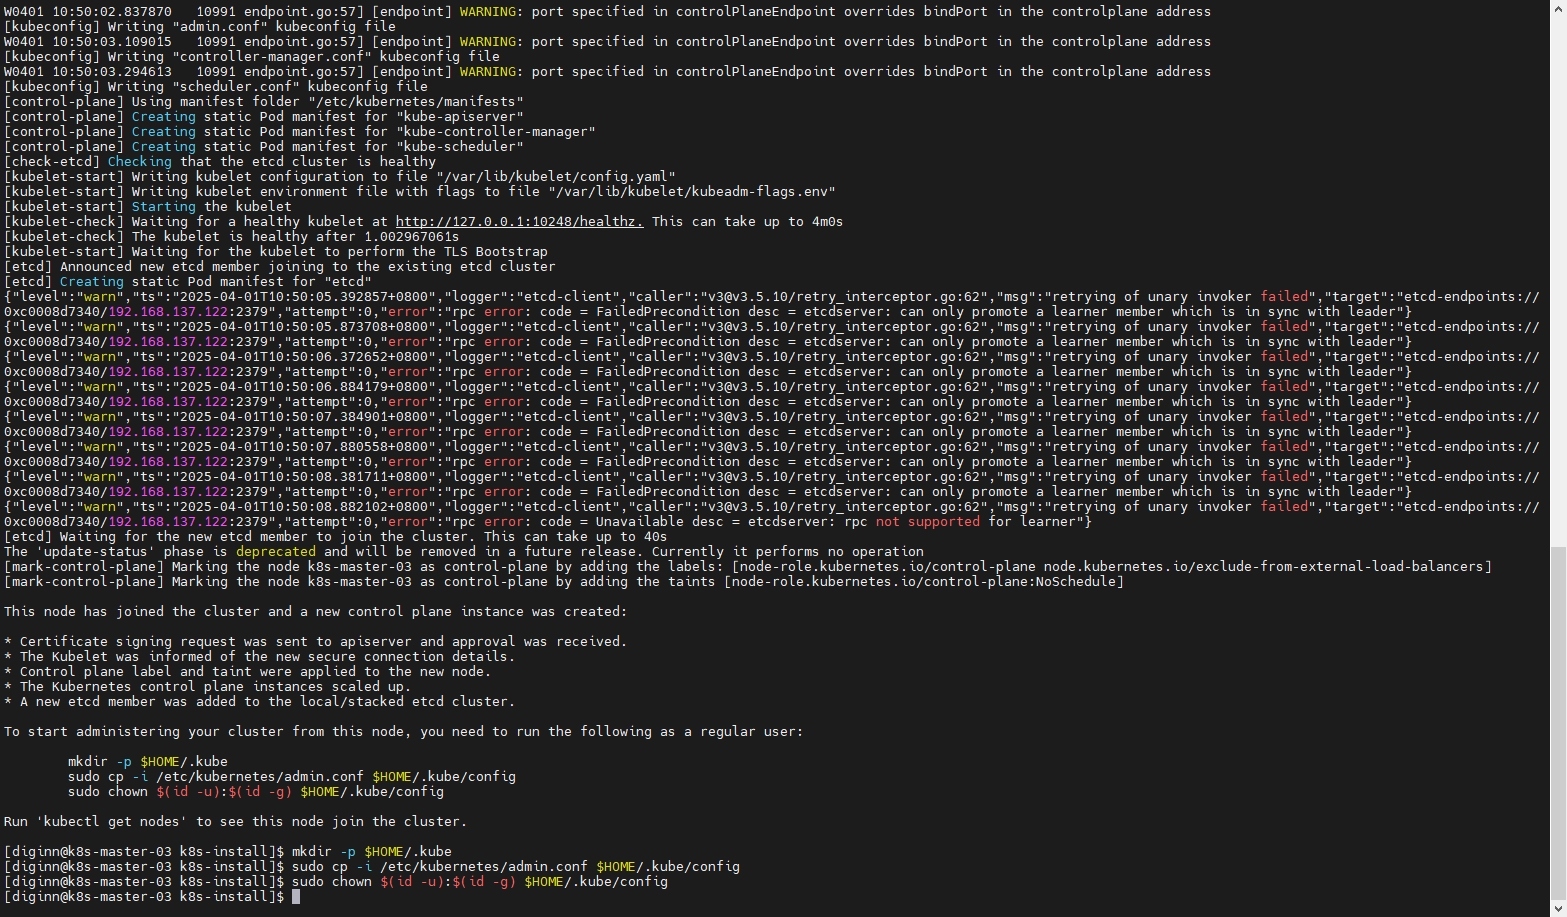Screen dimensions: 1567x917
Task: Click the red 'not supported' error text
Action: click(x=927, y=522)
